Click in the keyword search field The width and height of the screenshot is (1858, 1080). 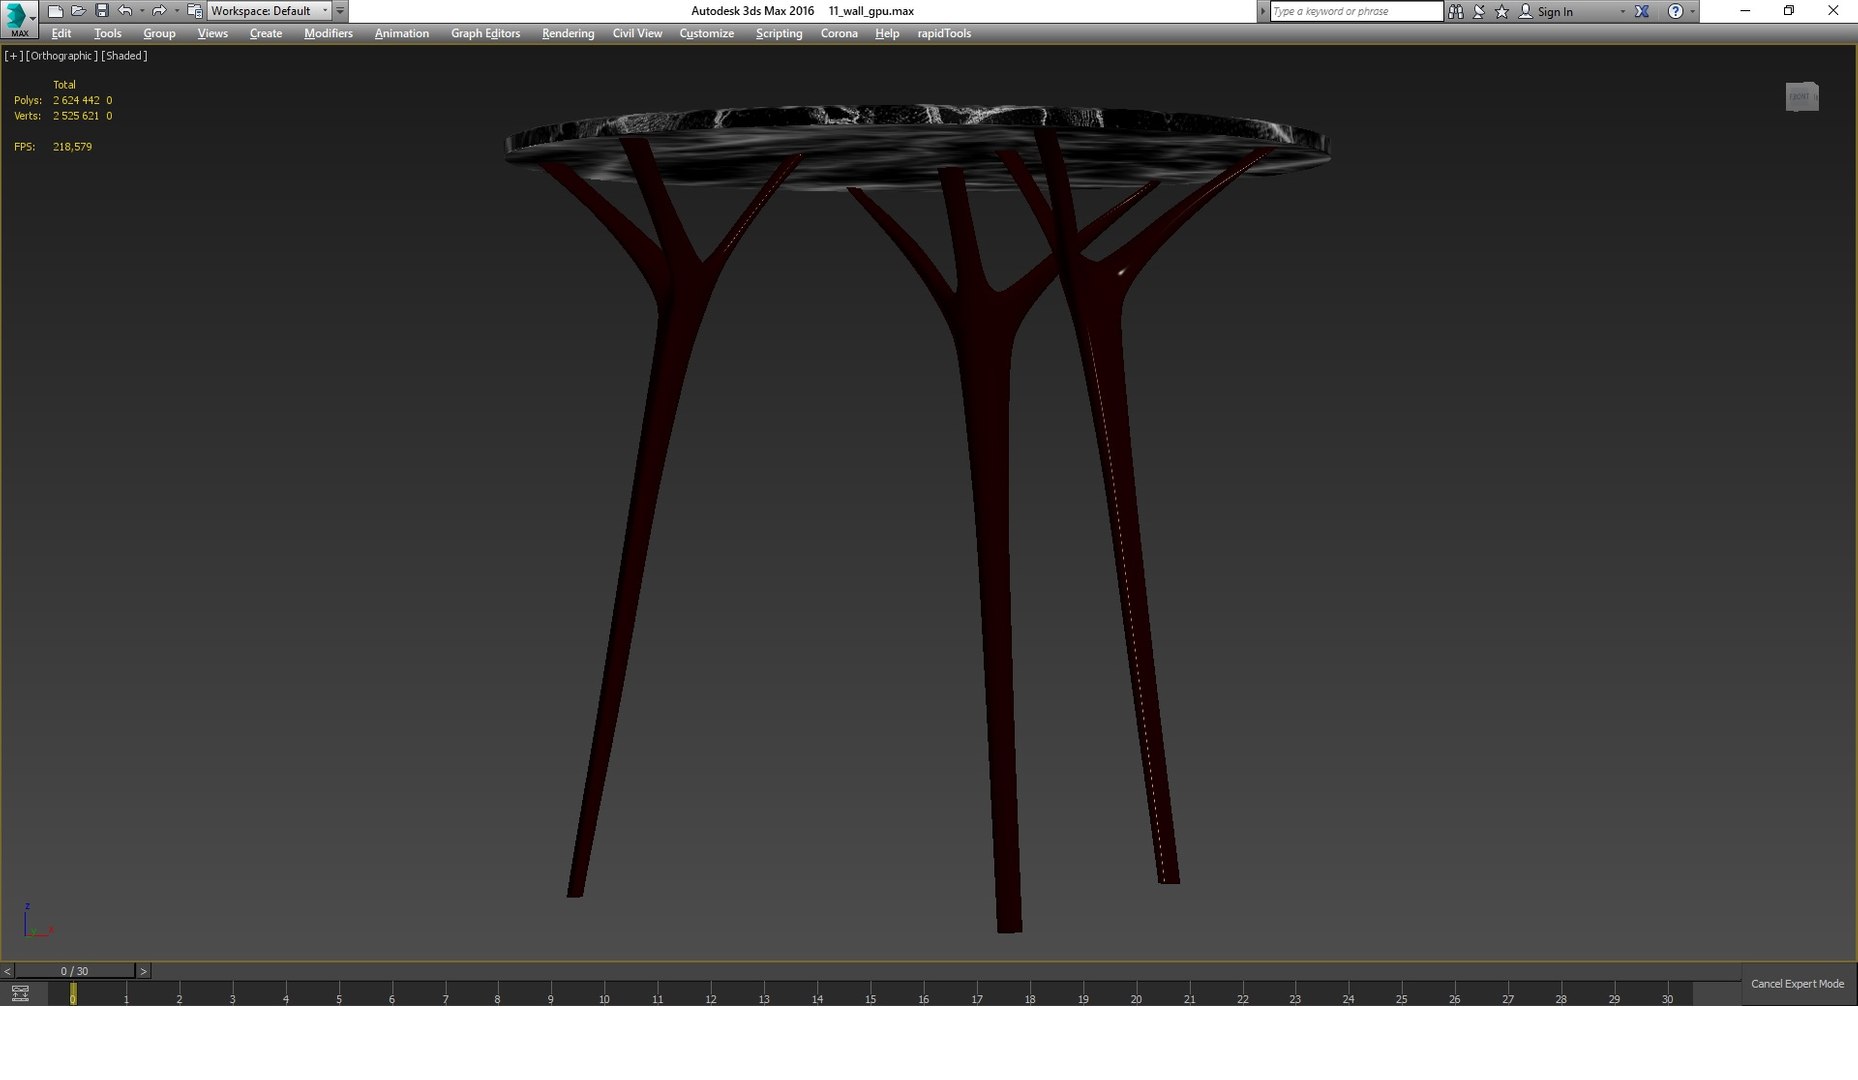tap(1356, 11)
